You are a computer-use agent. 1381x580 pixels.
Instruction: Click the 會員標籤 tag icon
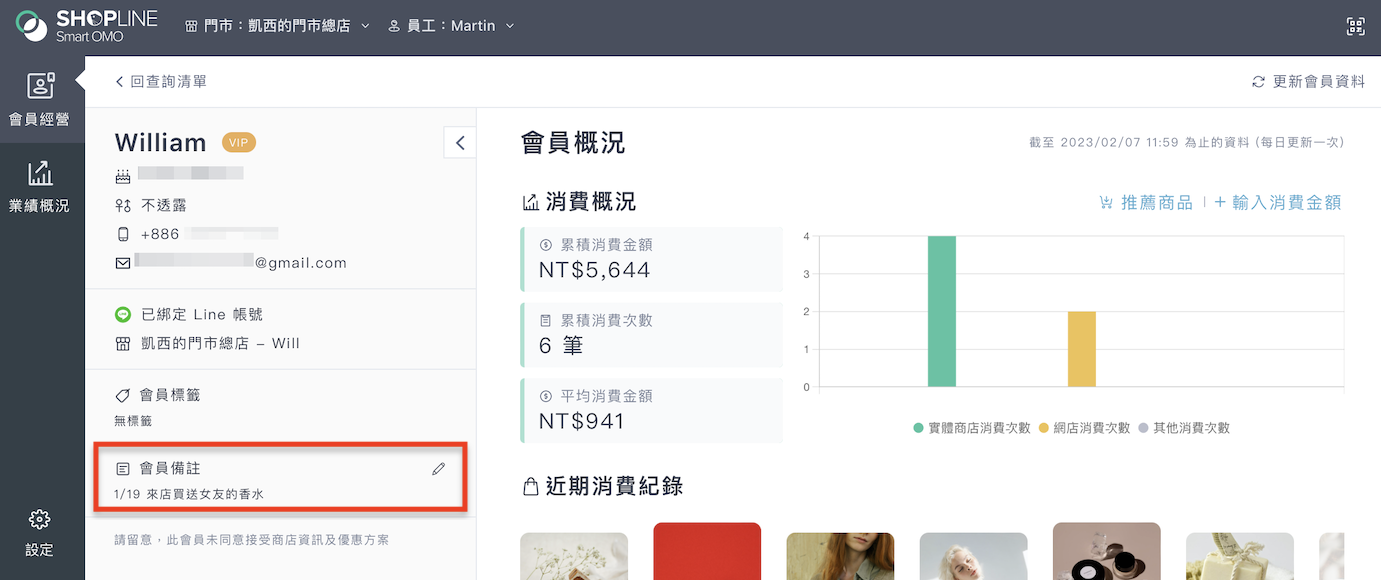123,395
